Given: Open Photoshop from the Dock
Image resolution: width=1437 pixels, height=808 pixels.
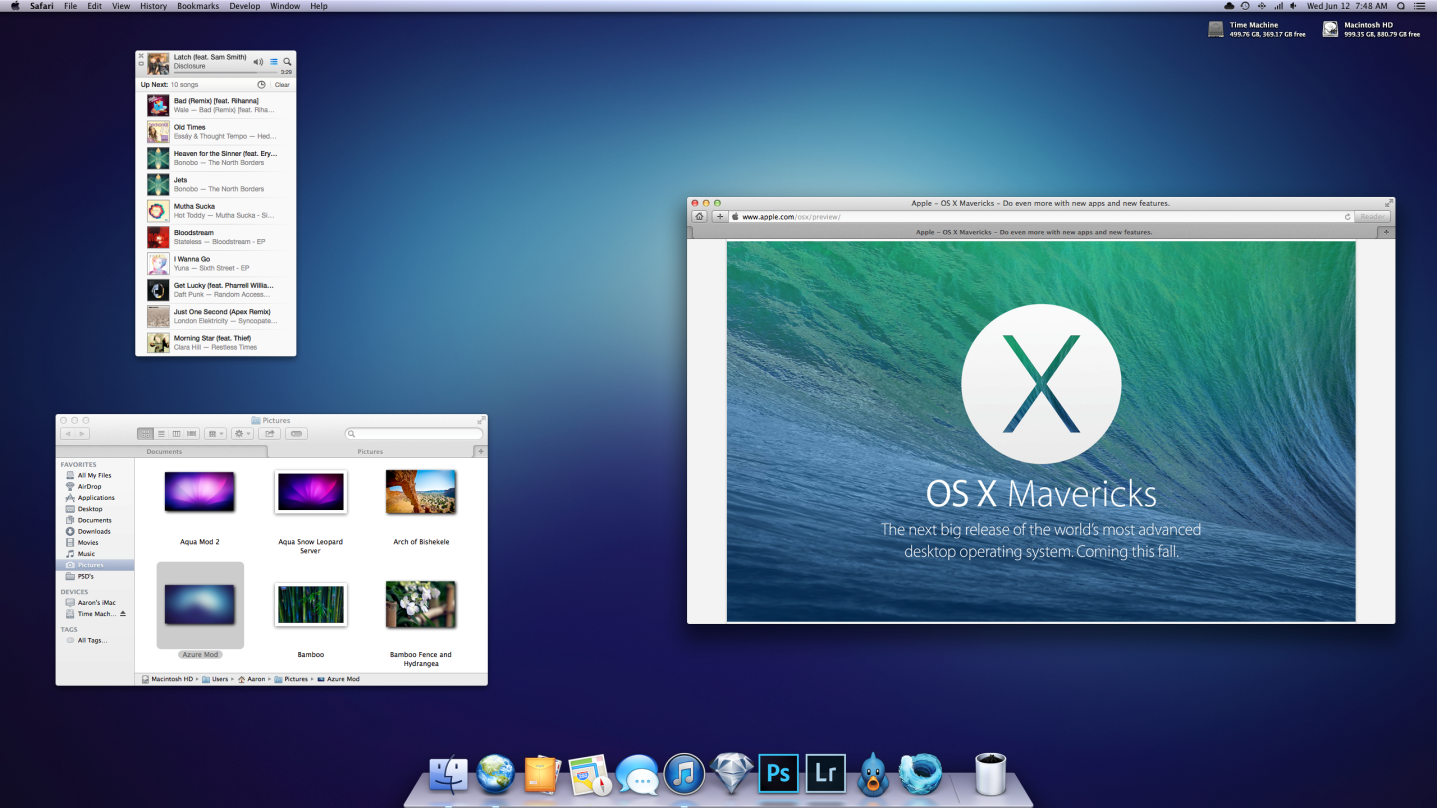Looking at the screenshot, I should (x=778, y=774).
